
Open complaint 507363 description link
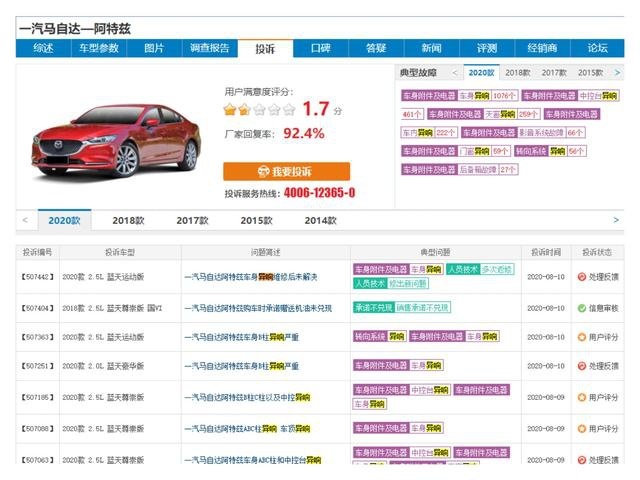pyautogui.click(x=242, y=337)
